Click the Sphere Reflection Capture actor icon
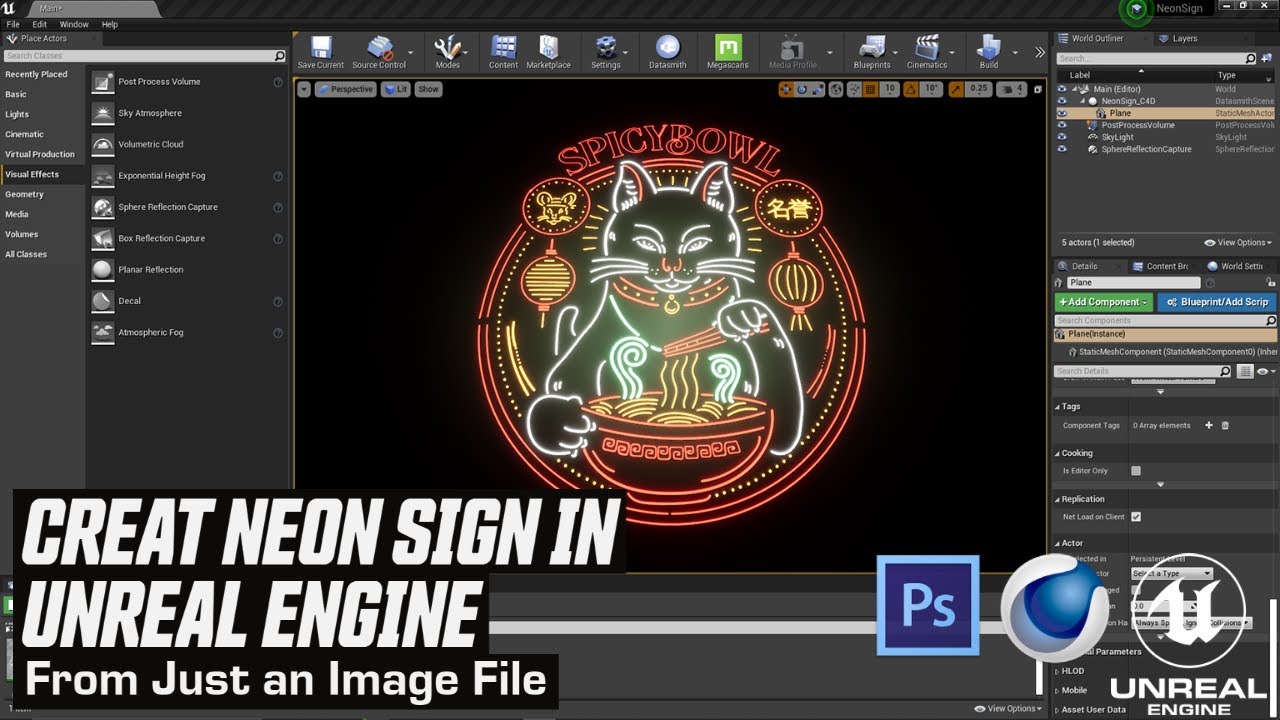The image size is (1280, 720). coord(102,207)
